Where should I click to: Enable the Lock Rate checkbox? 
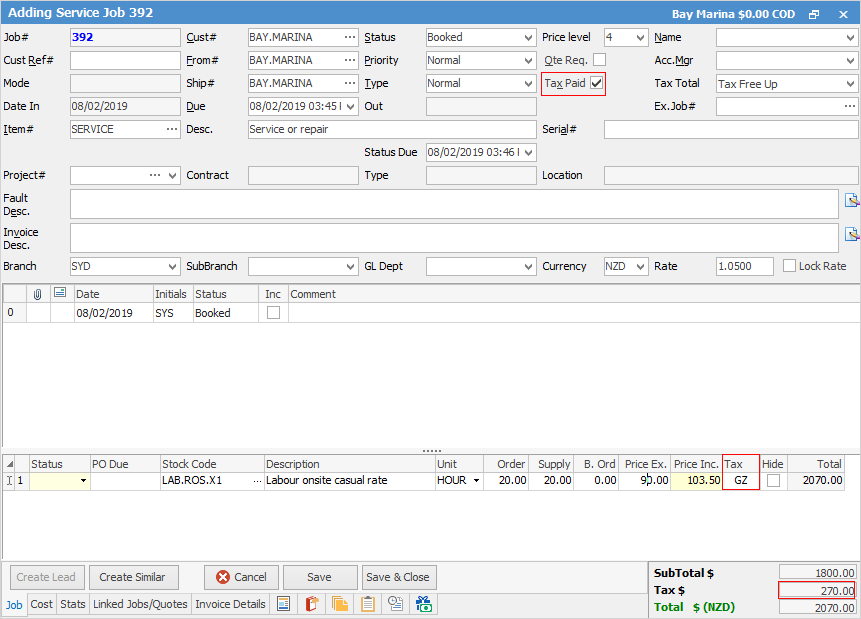(x=790, y=266)
